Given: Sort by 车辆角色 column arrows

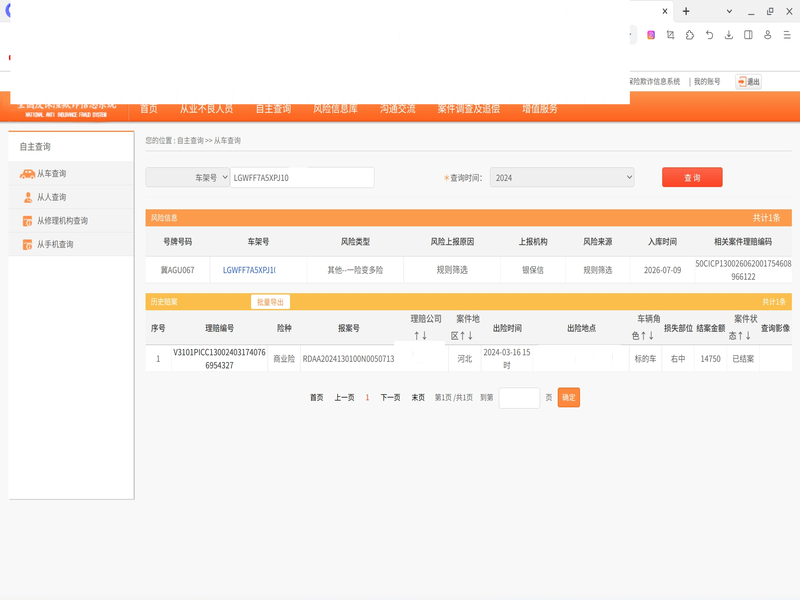Looking at the screenshot, I should pyautogui.click(x=647, y=336).
